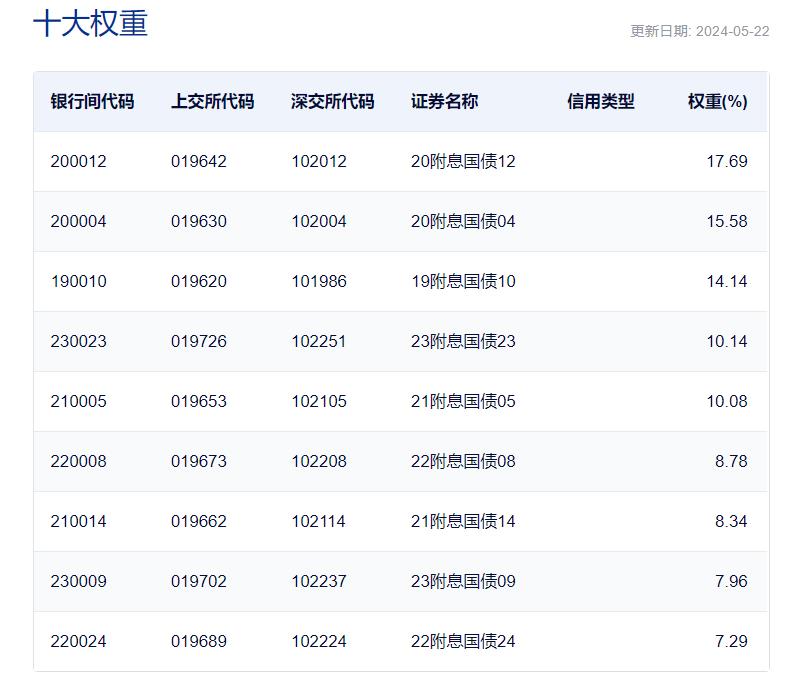
Task: Open security name 22附息国债08
Action: click(x=463, y=461)
